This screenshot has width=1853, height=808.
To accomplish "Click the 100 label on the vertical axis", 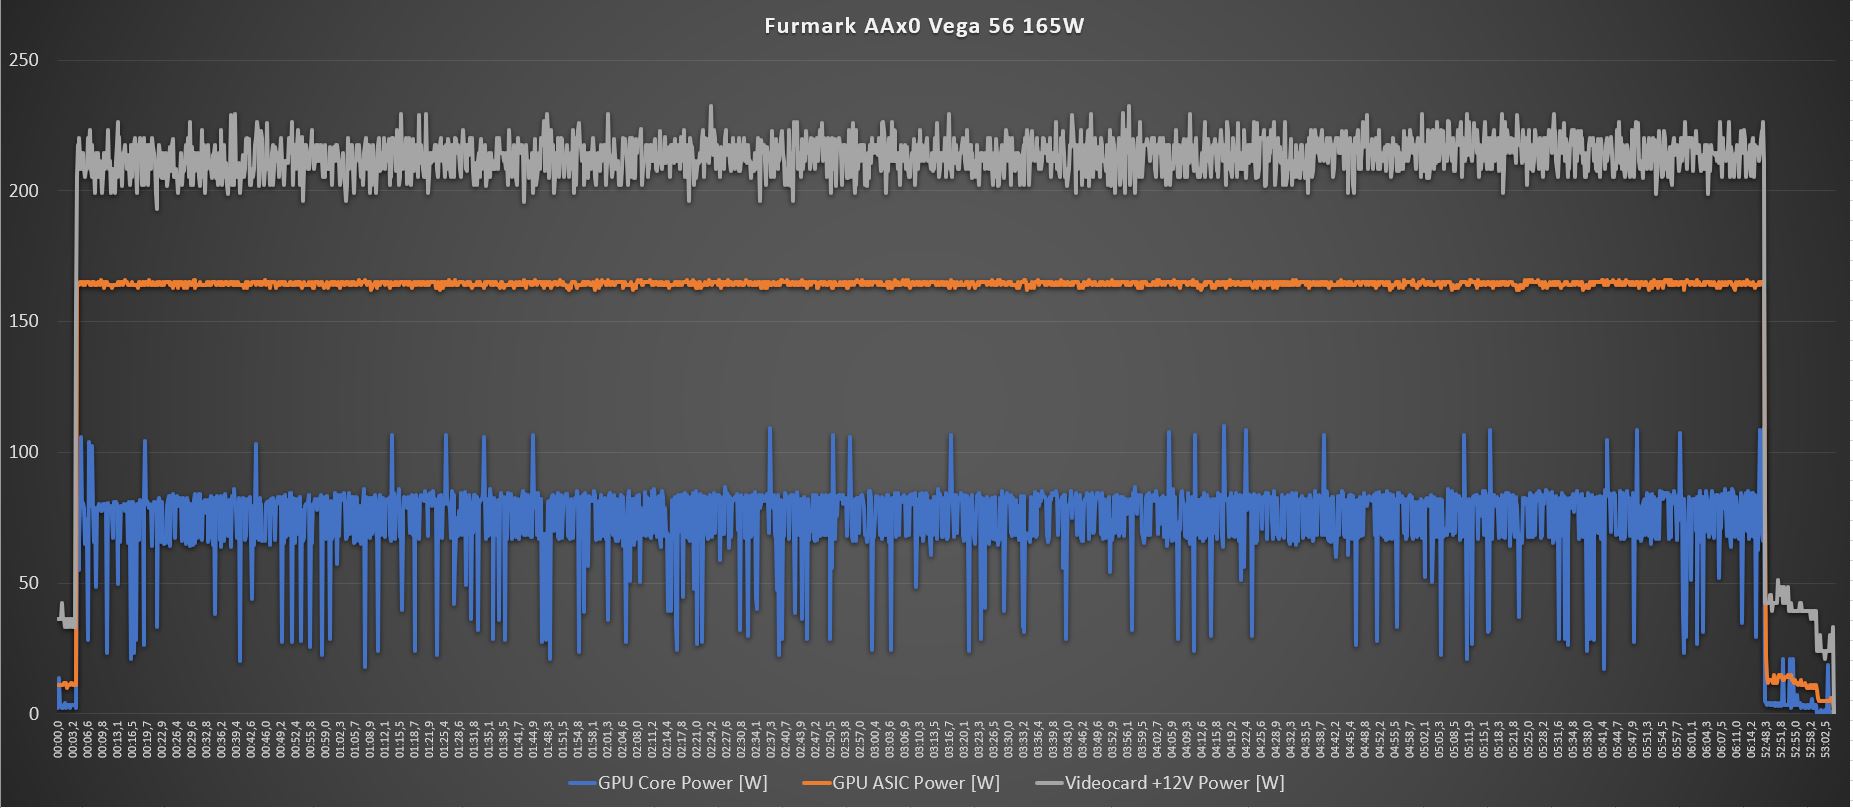I will [23, 452].
